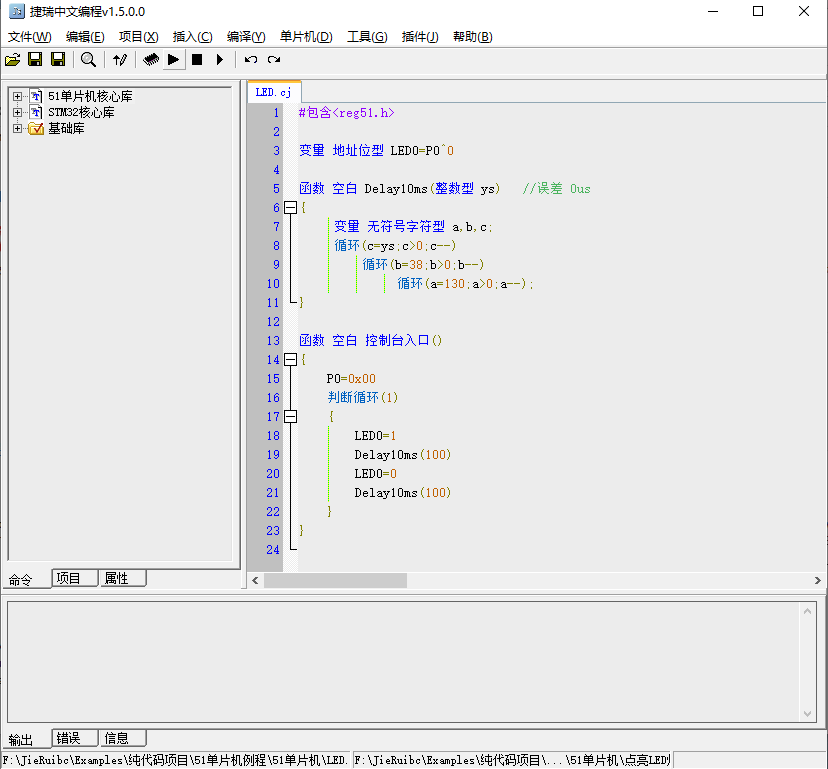Expand the STM32核心库 tree node
The height and width of the screenshot is (769, 828).
(17, 113)
